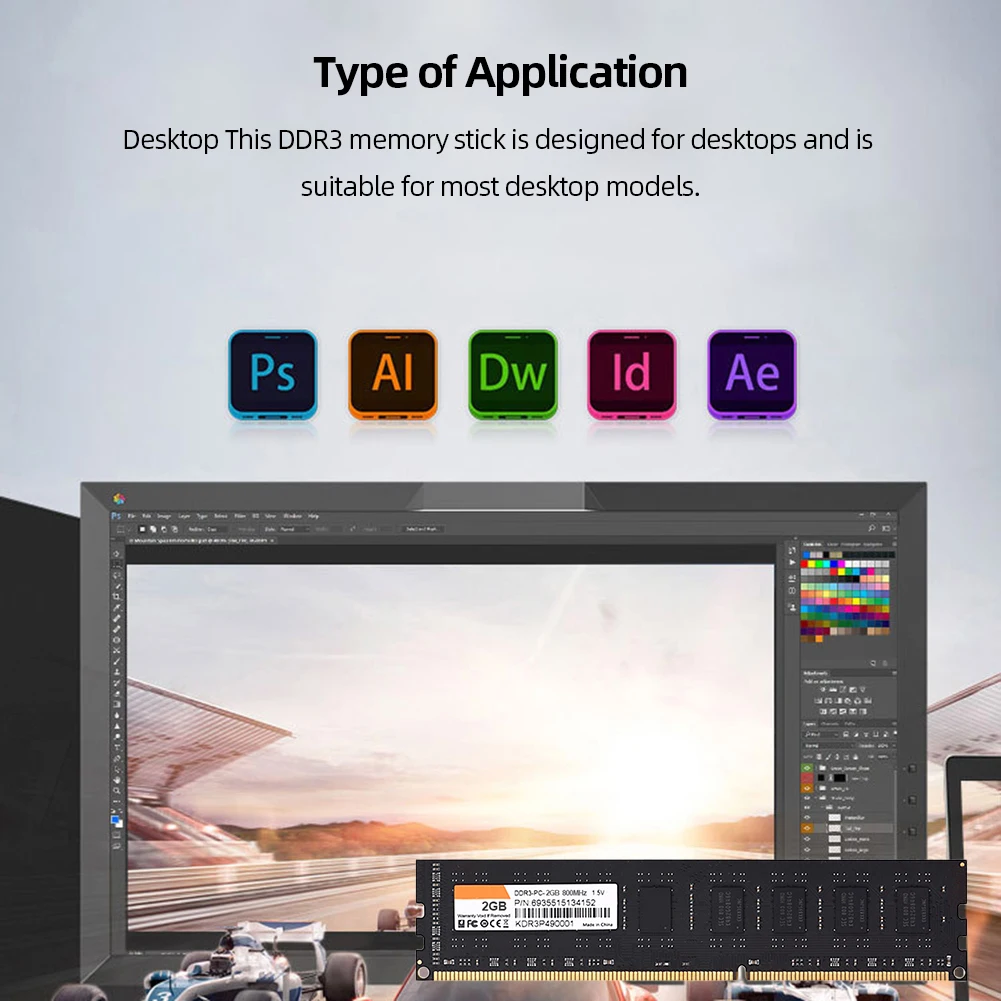Select the Rectangular Marquee tool
Image resolution: width=1001 pixels, height=1001 pixels.
[116, 564]
